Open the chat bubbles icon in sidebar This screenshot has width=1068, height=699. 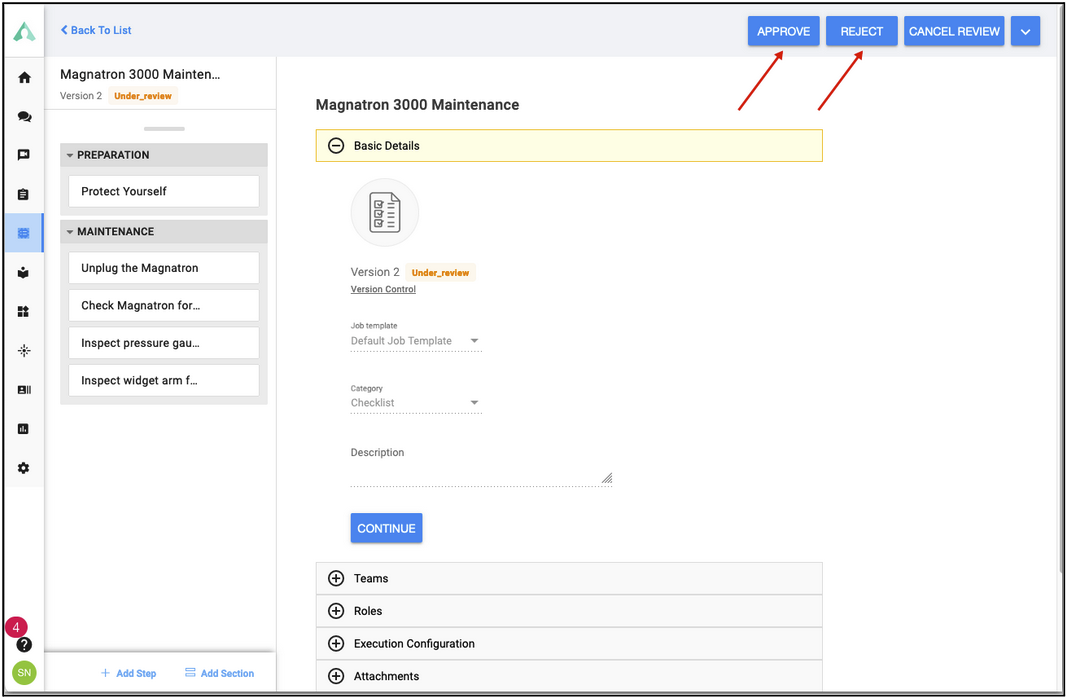pyautogui.click(x=25, y=116)
